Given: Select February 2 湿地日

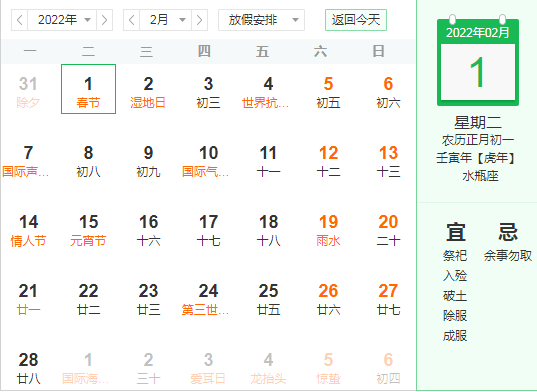Looking at the screenshot, I should tap(148, 92).
